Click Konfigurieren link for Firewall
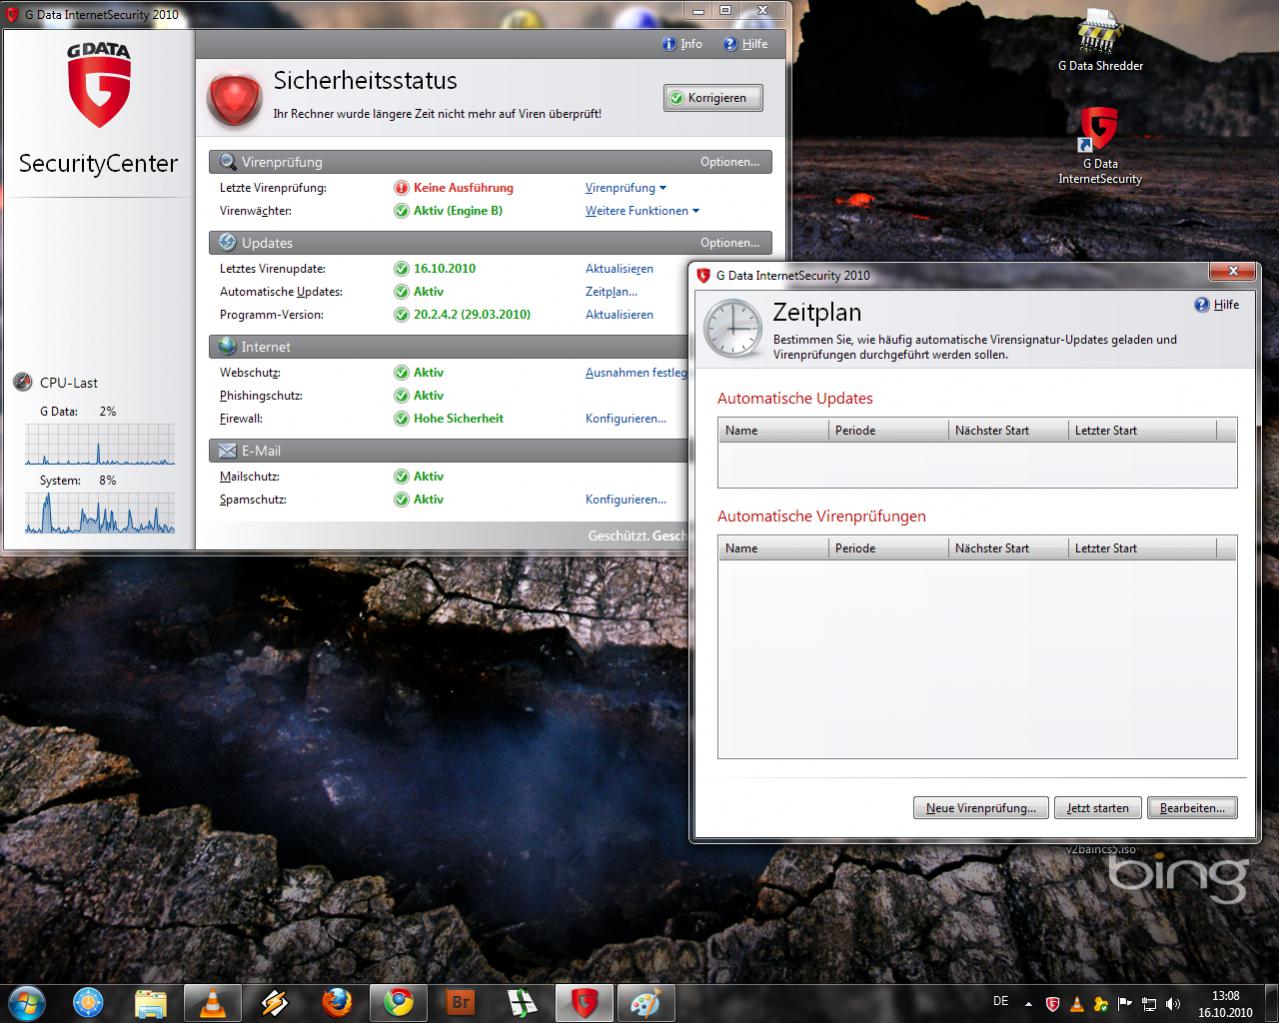Image resolution: width=1279 pixels, height=1023 pixels. (626, 419)
